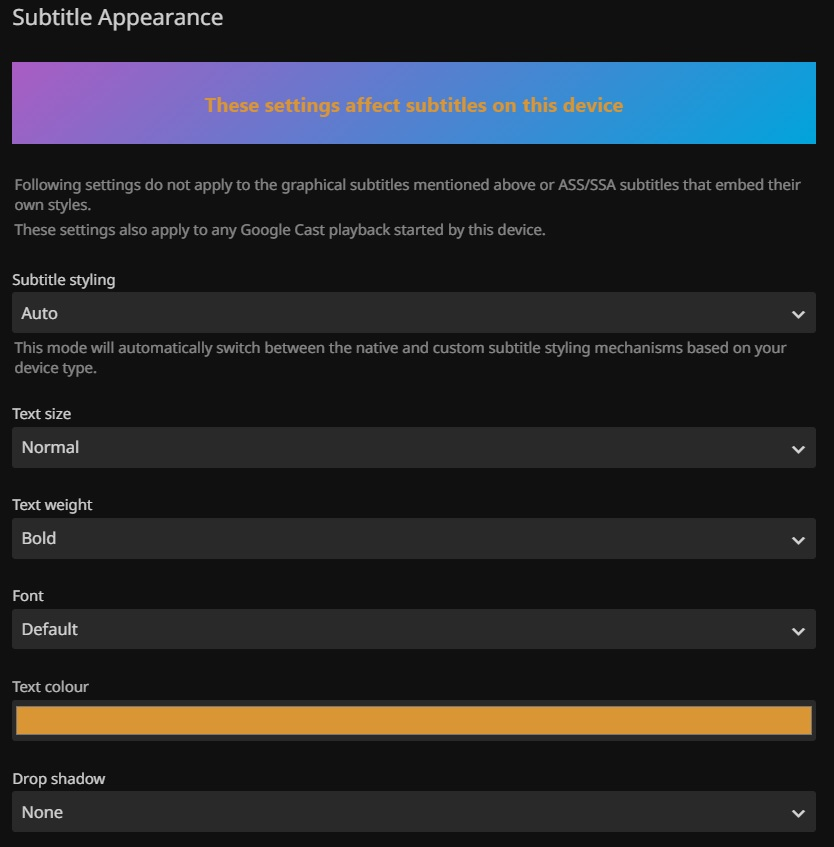
Task: Click the chevron arrow on Drop shadow
Action: point(798,813)
